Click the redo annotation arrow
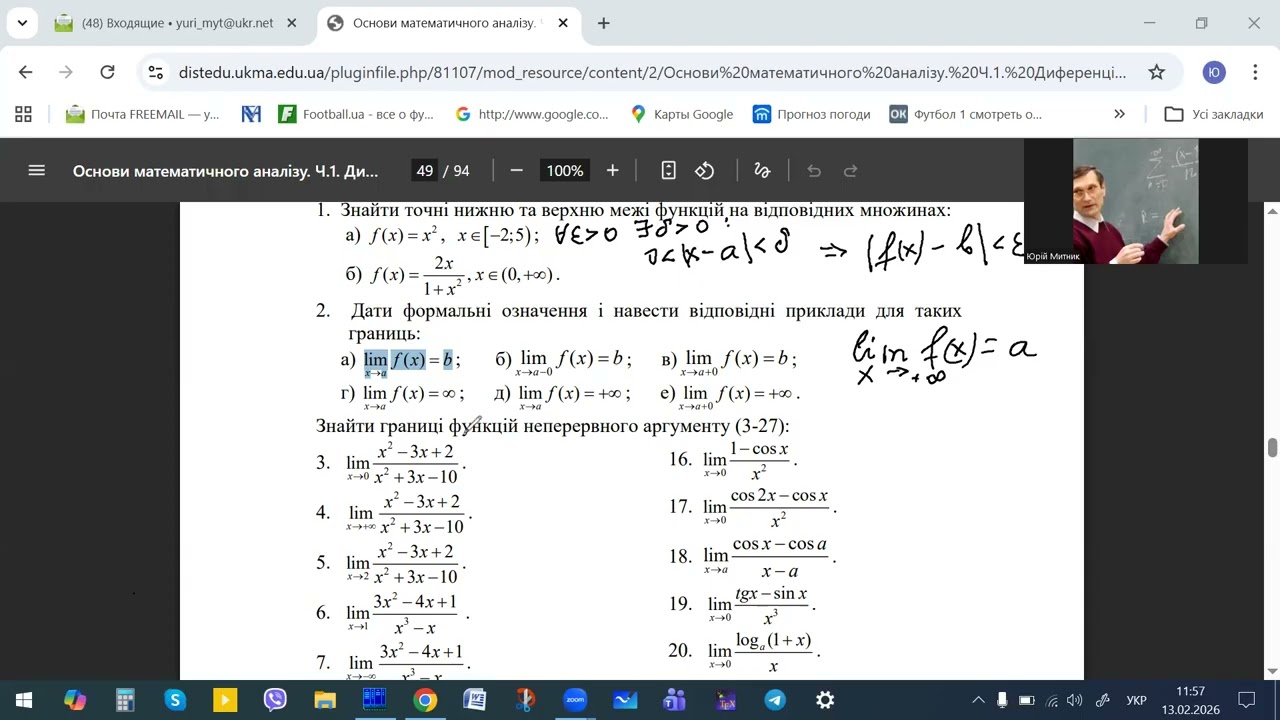Image resolution: width=1280 pixels, height=720 pixels. (851, 171)
